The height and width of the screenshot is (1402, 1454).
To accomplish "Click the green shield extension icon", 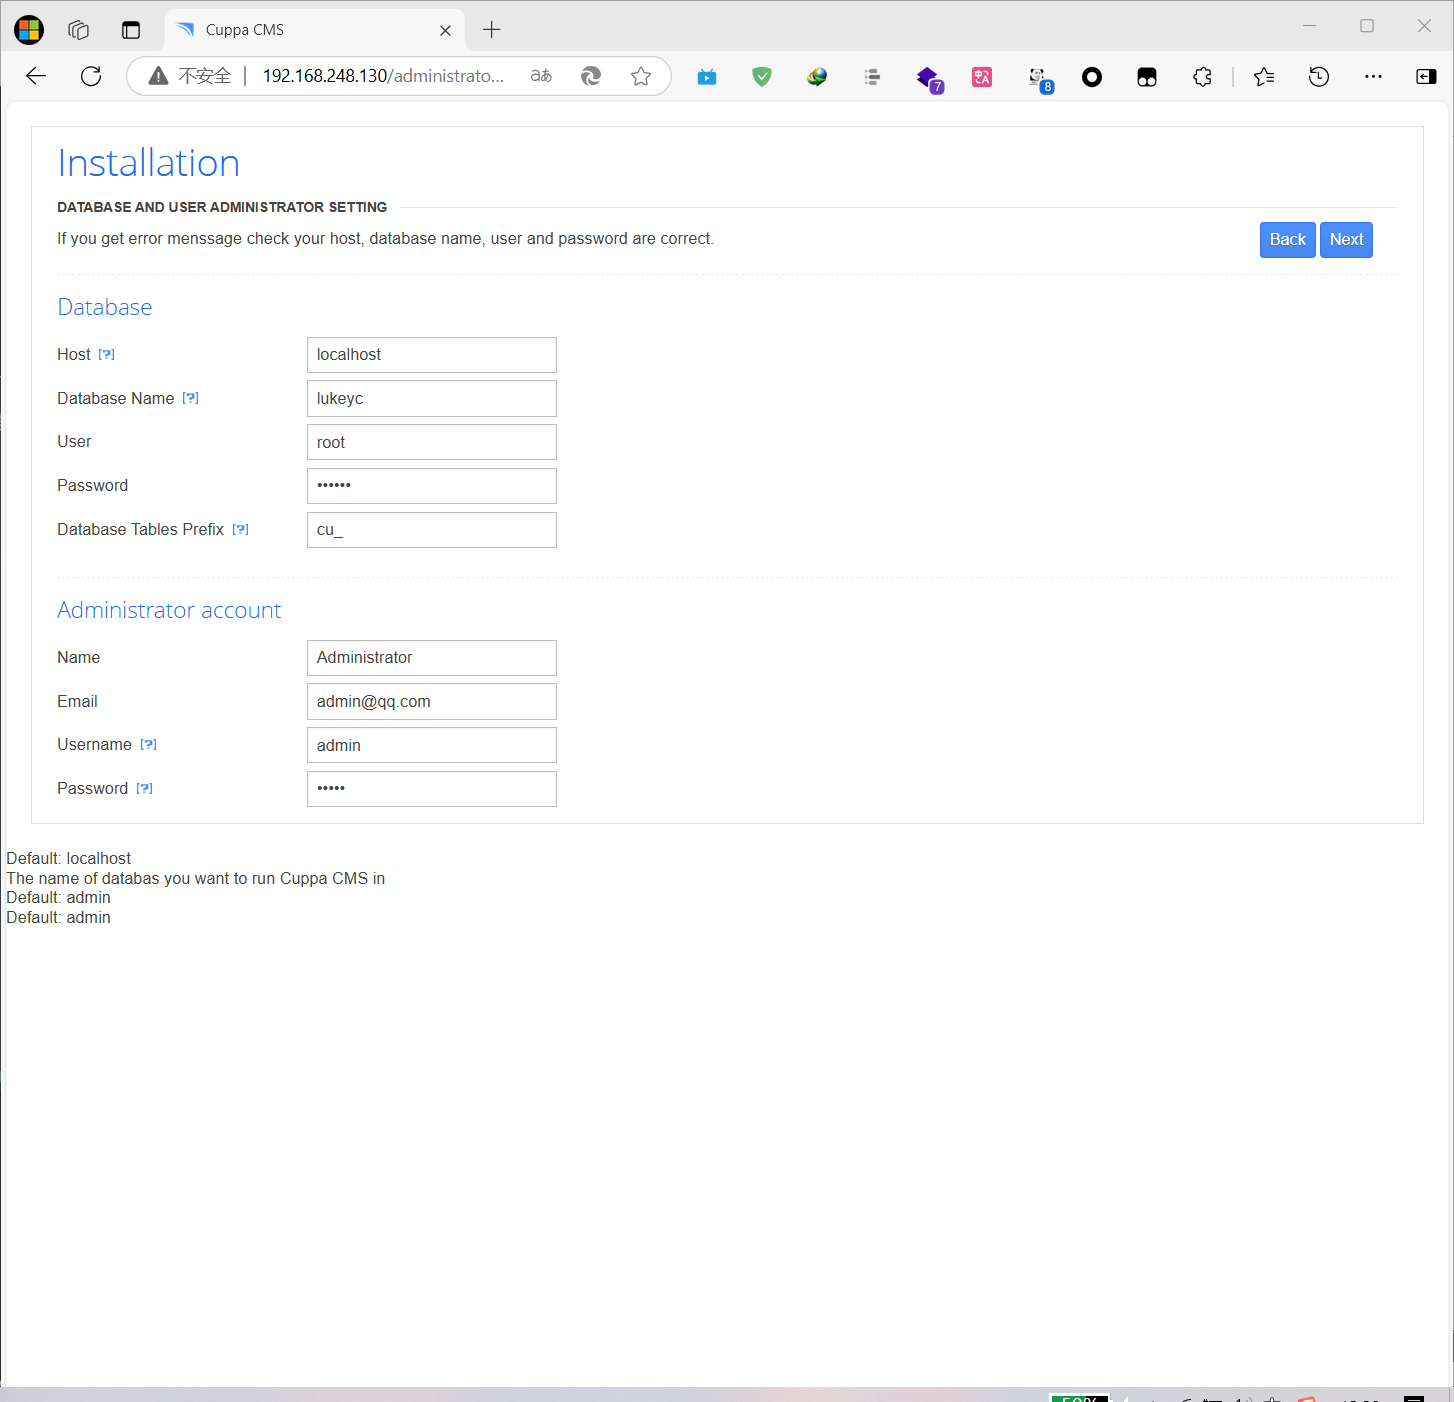I will 762,77.
